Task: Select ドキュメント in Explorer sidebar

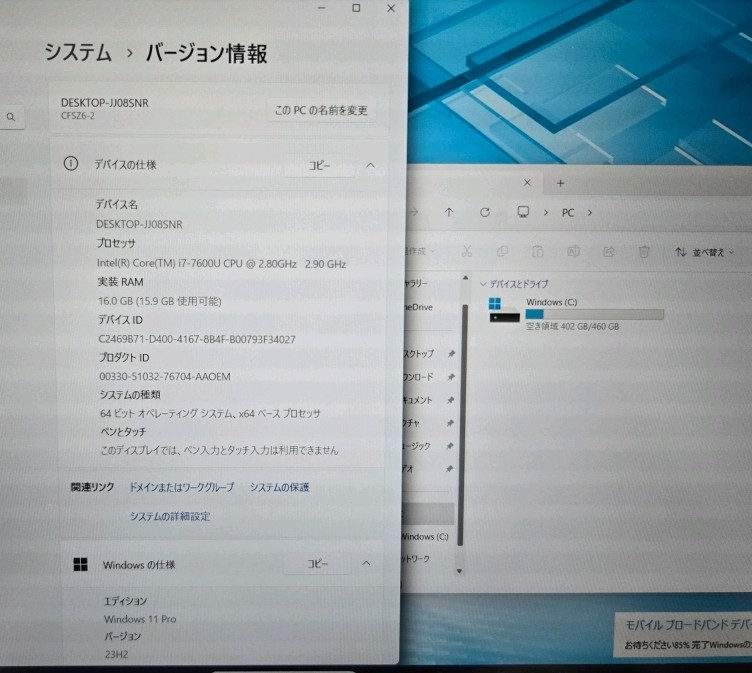Action: (x=418, y=400)
